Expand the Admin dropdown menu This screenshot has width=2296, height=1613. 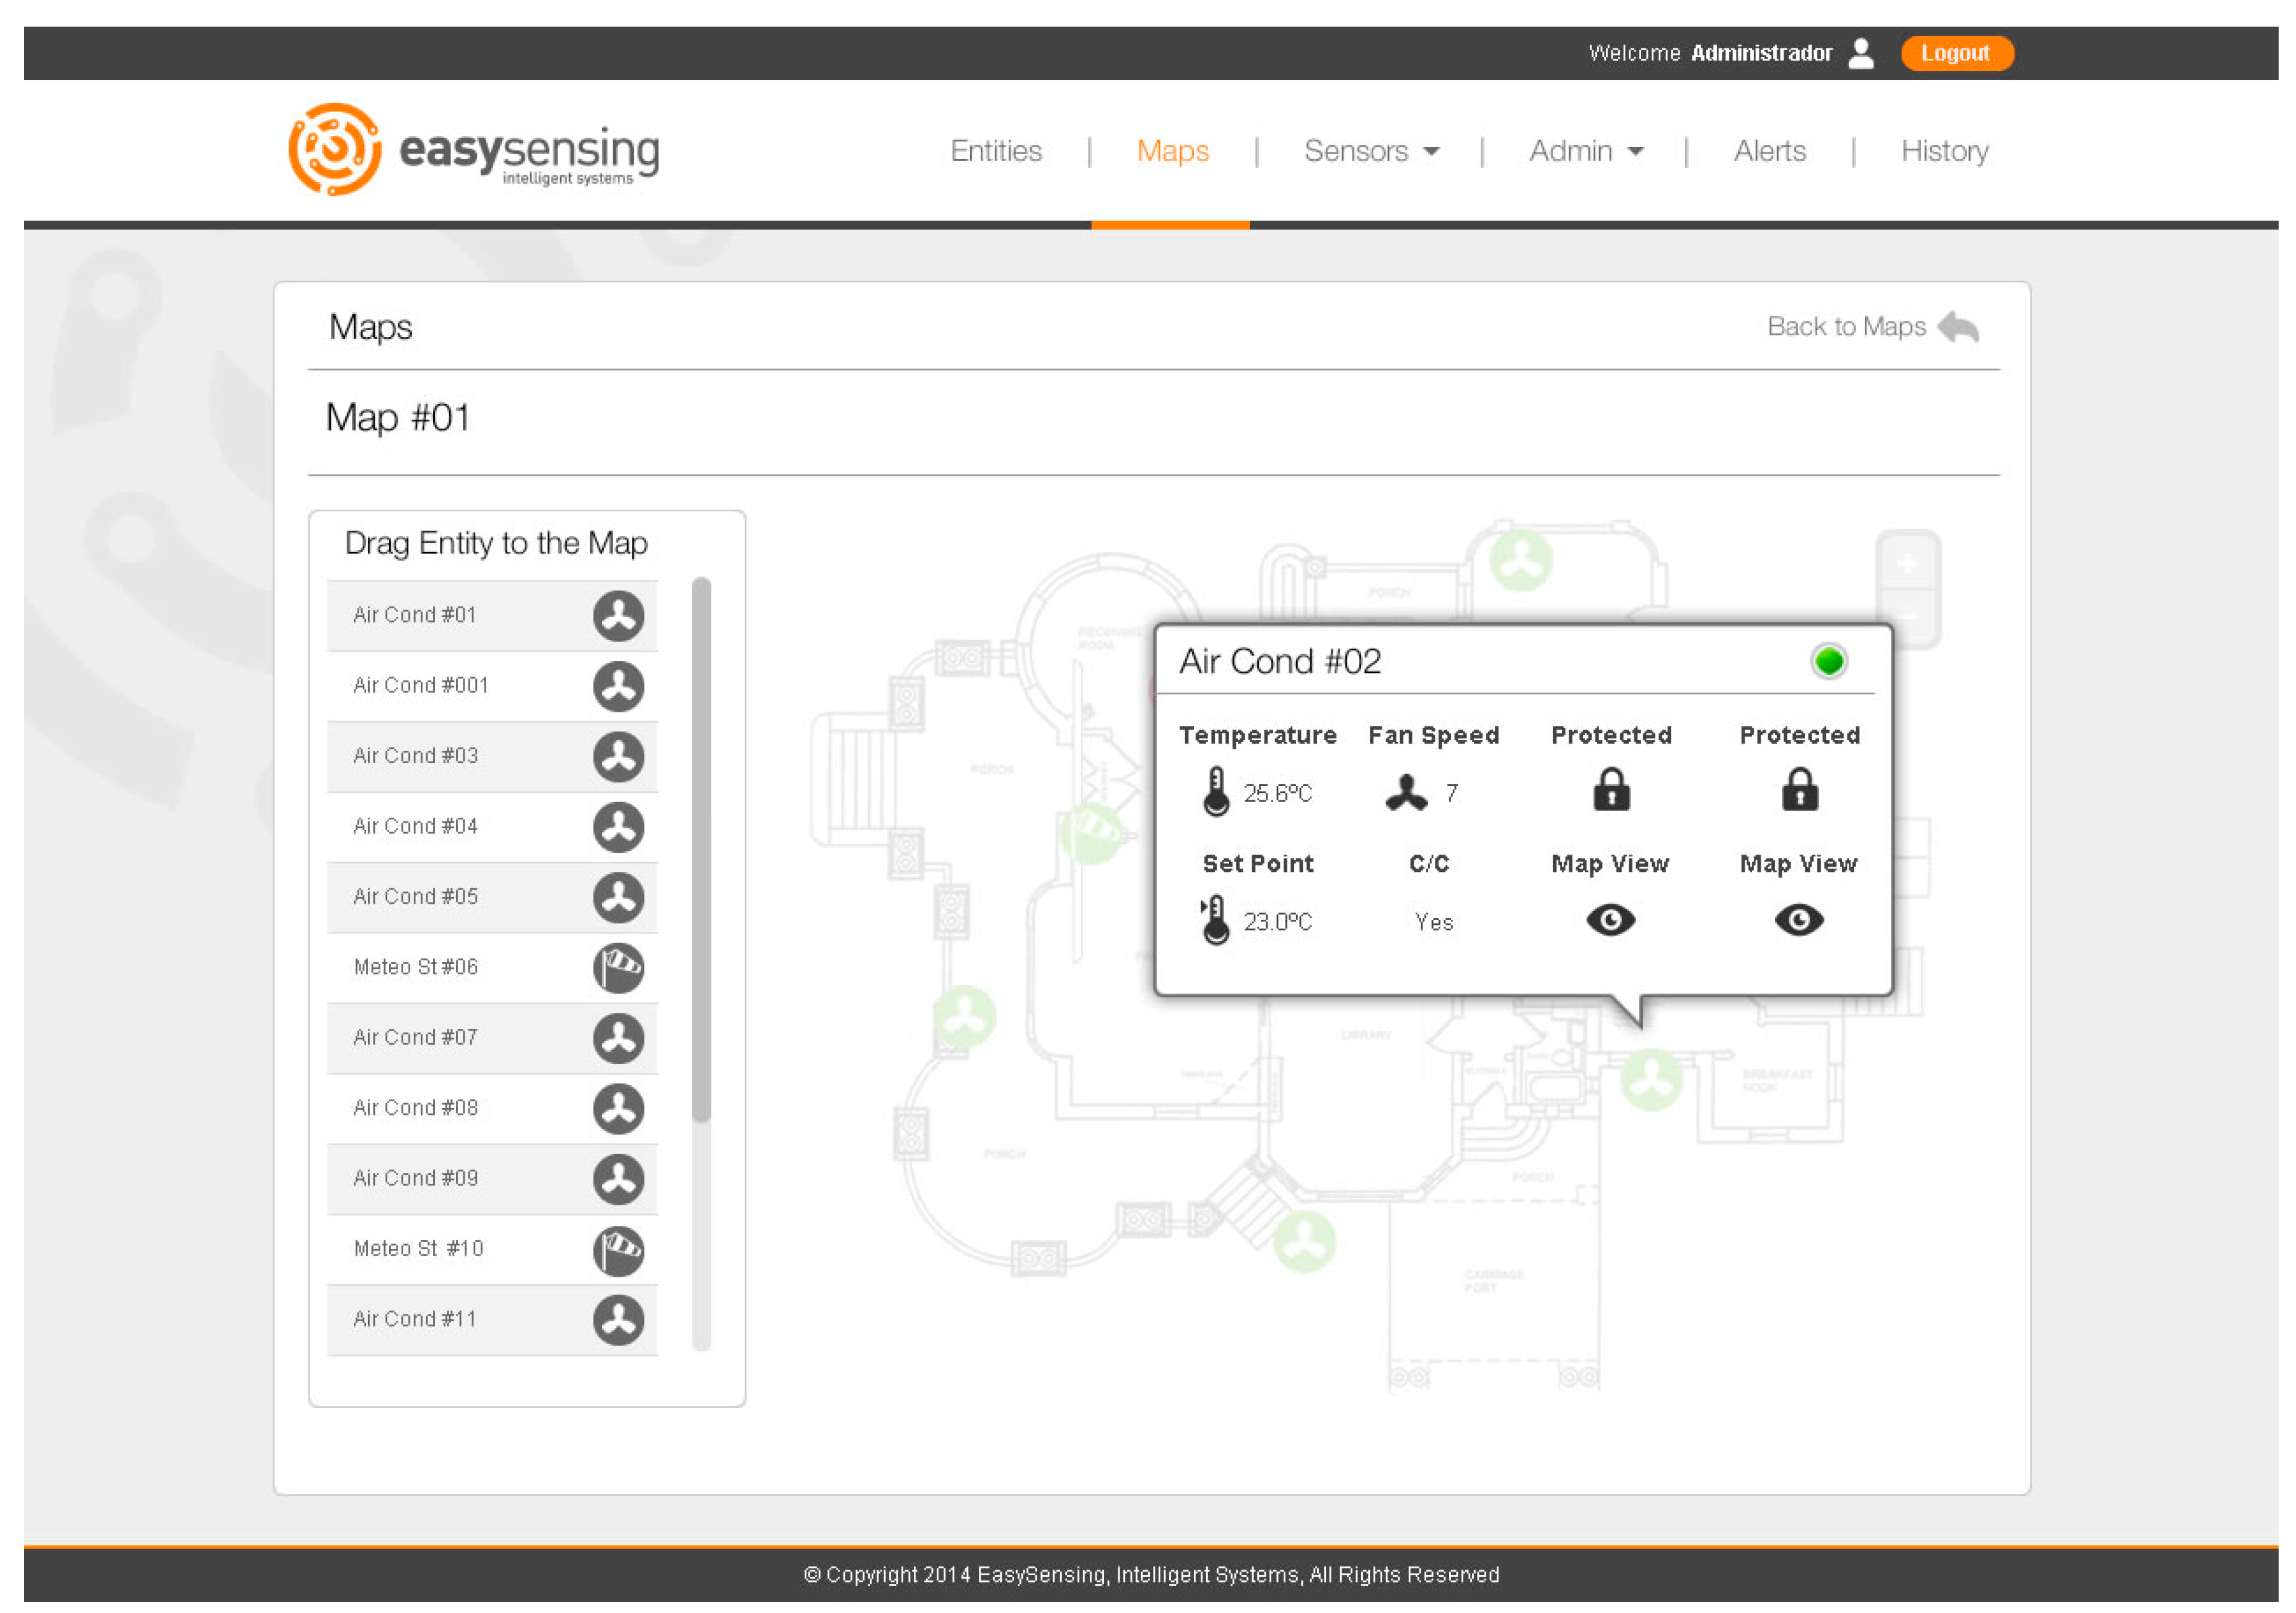click(1586, 151)
